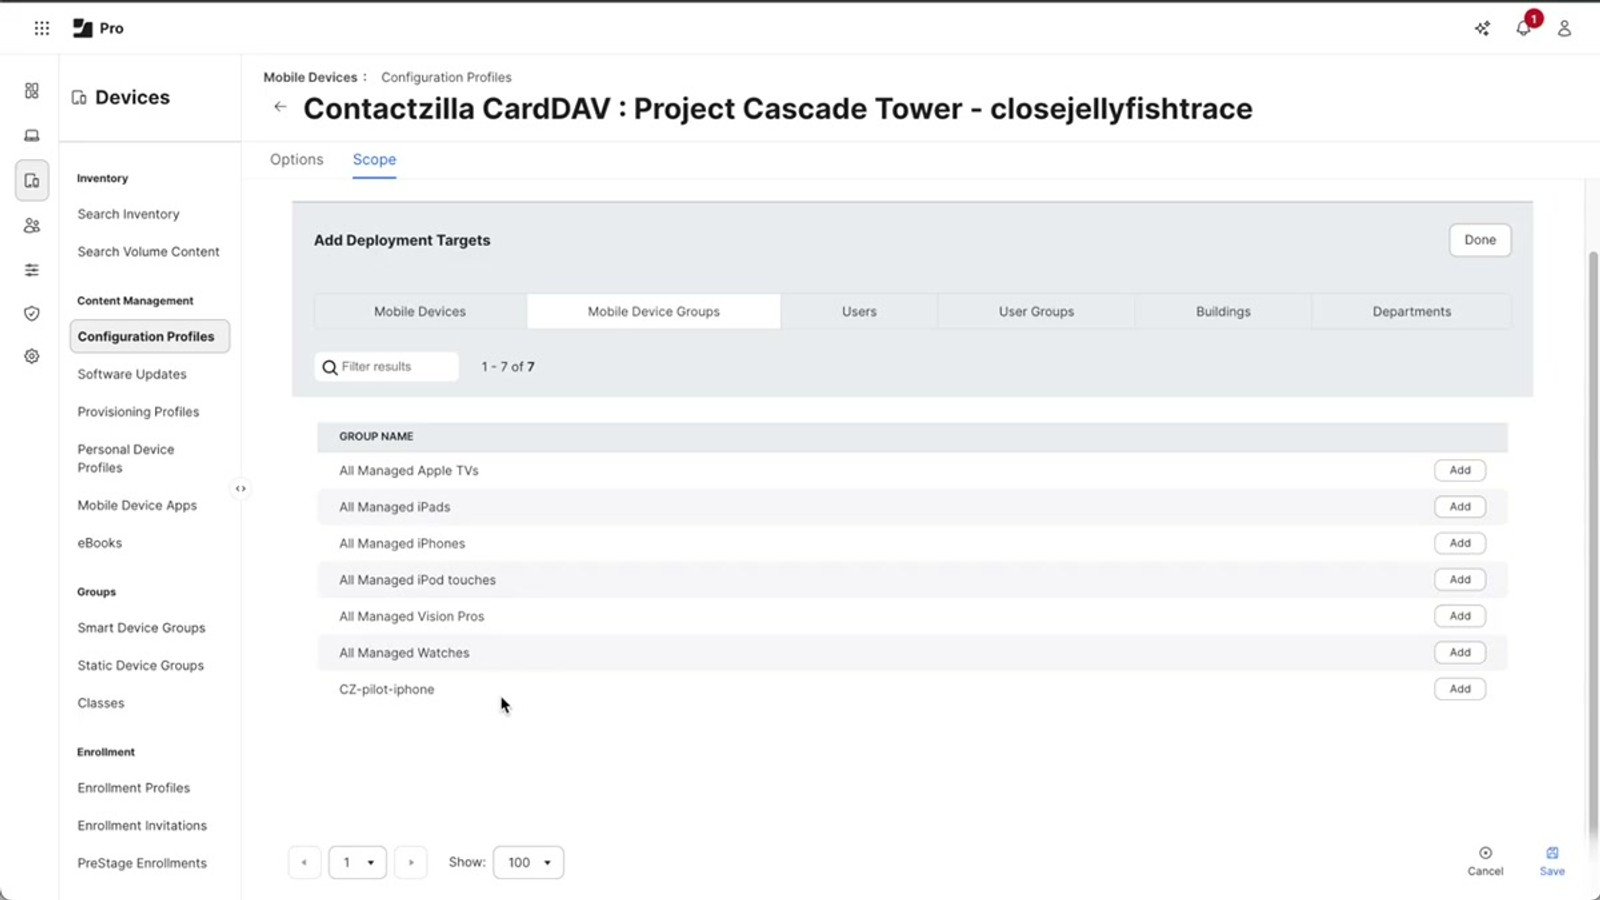This screenshot has height=900, width=1600.
Task: Collapse the sidebar with the handle
Action: tap(240, 489)
